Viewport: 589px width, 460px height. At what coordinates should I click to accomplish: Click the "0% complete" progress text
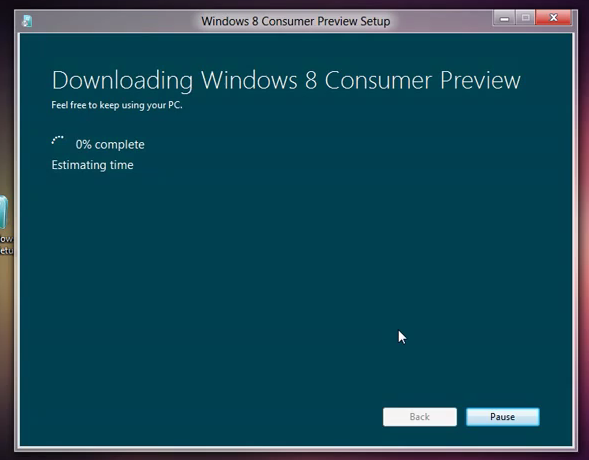point(110,145)
